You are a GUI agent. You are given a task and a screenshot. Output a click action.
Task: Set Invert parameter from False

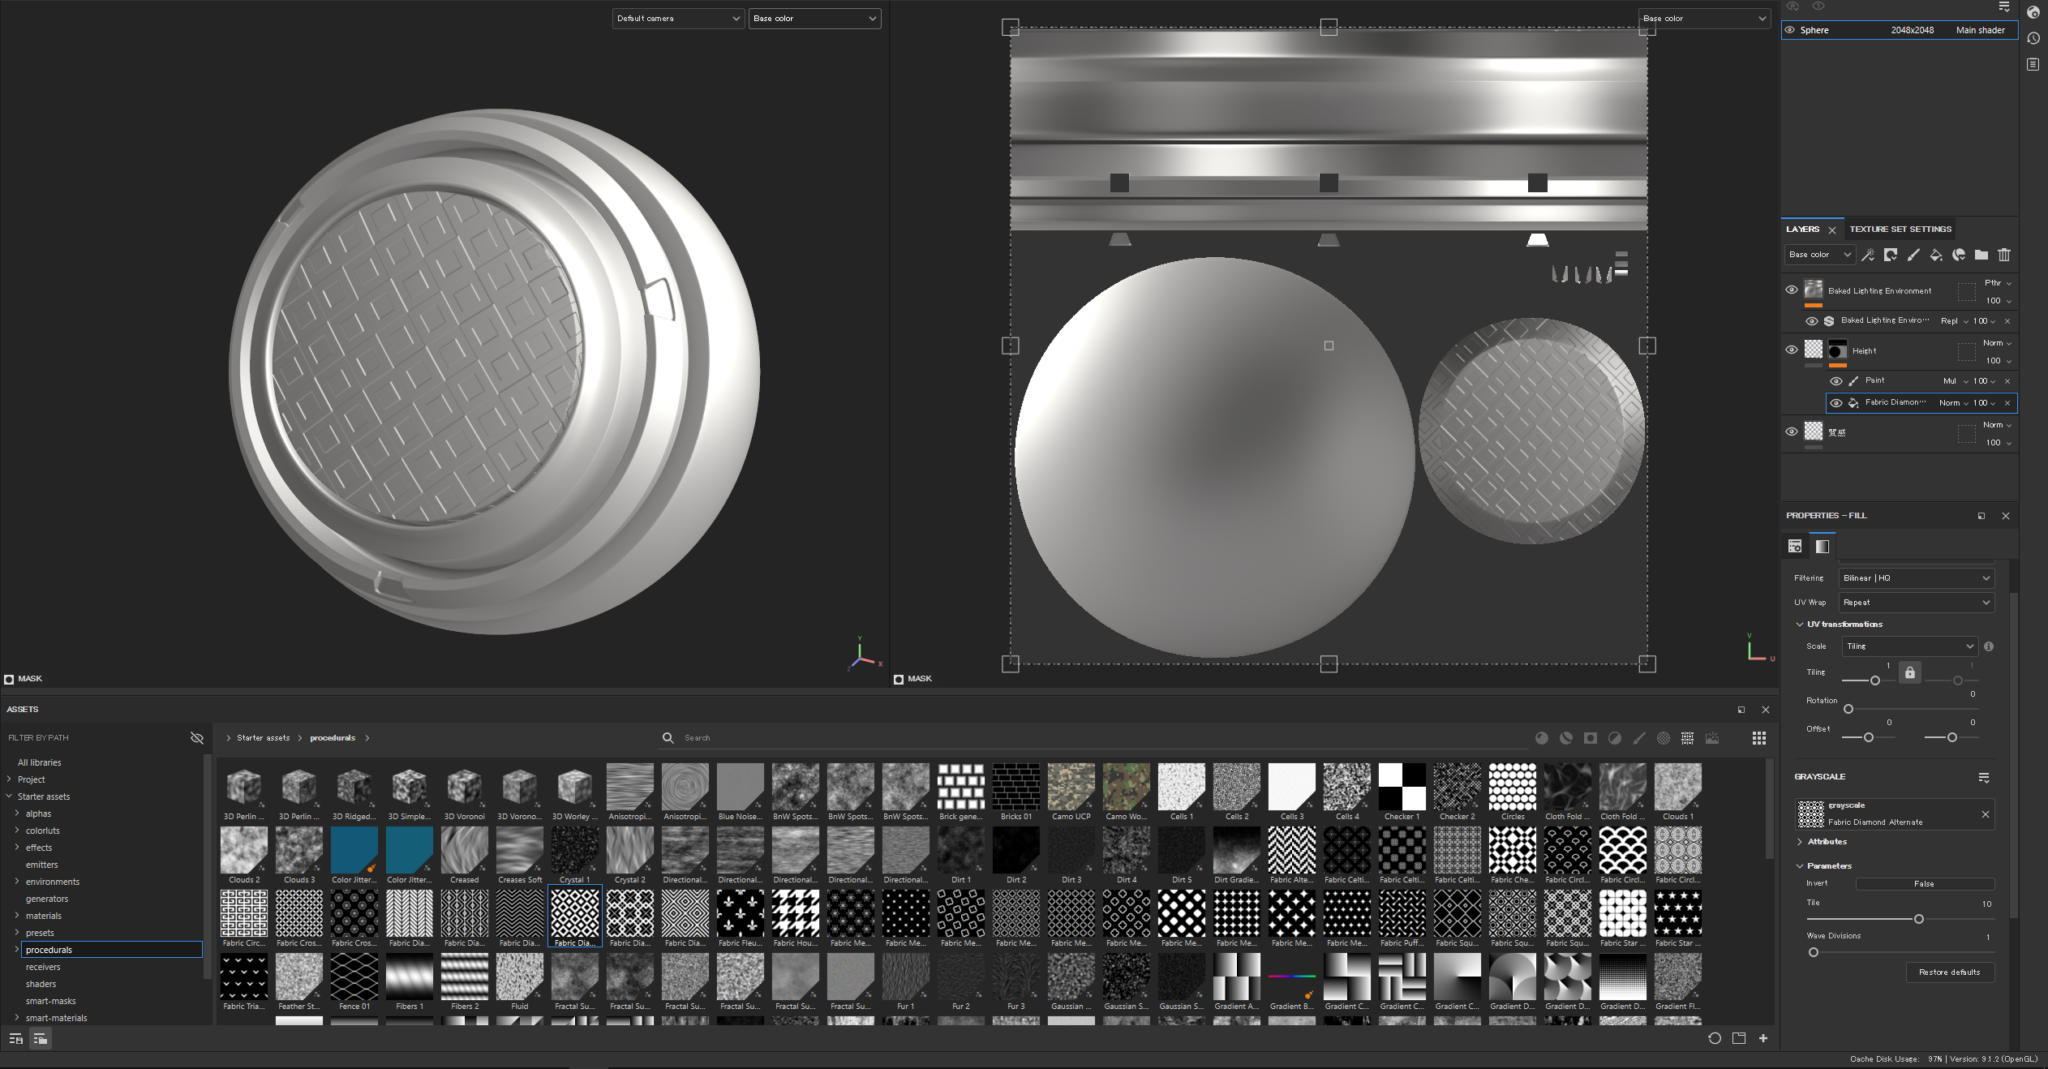coord(1926,883)
